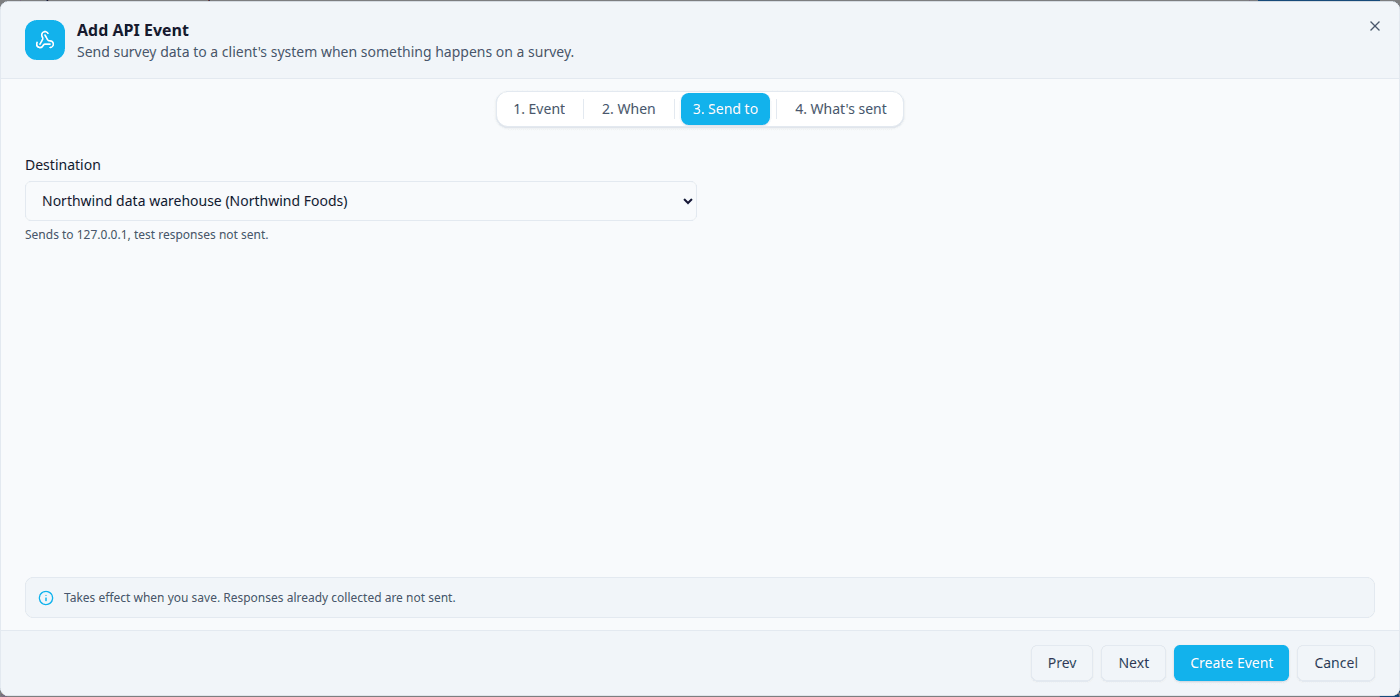
Task: Switch to the 2. When step
Action: coord(629,109)
